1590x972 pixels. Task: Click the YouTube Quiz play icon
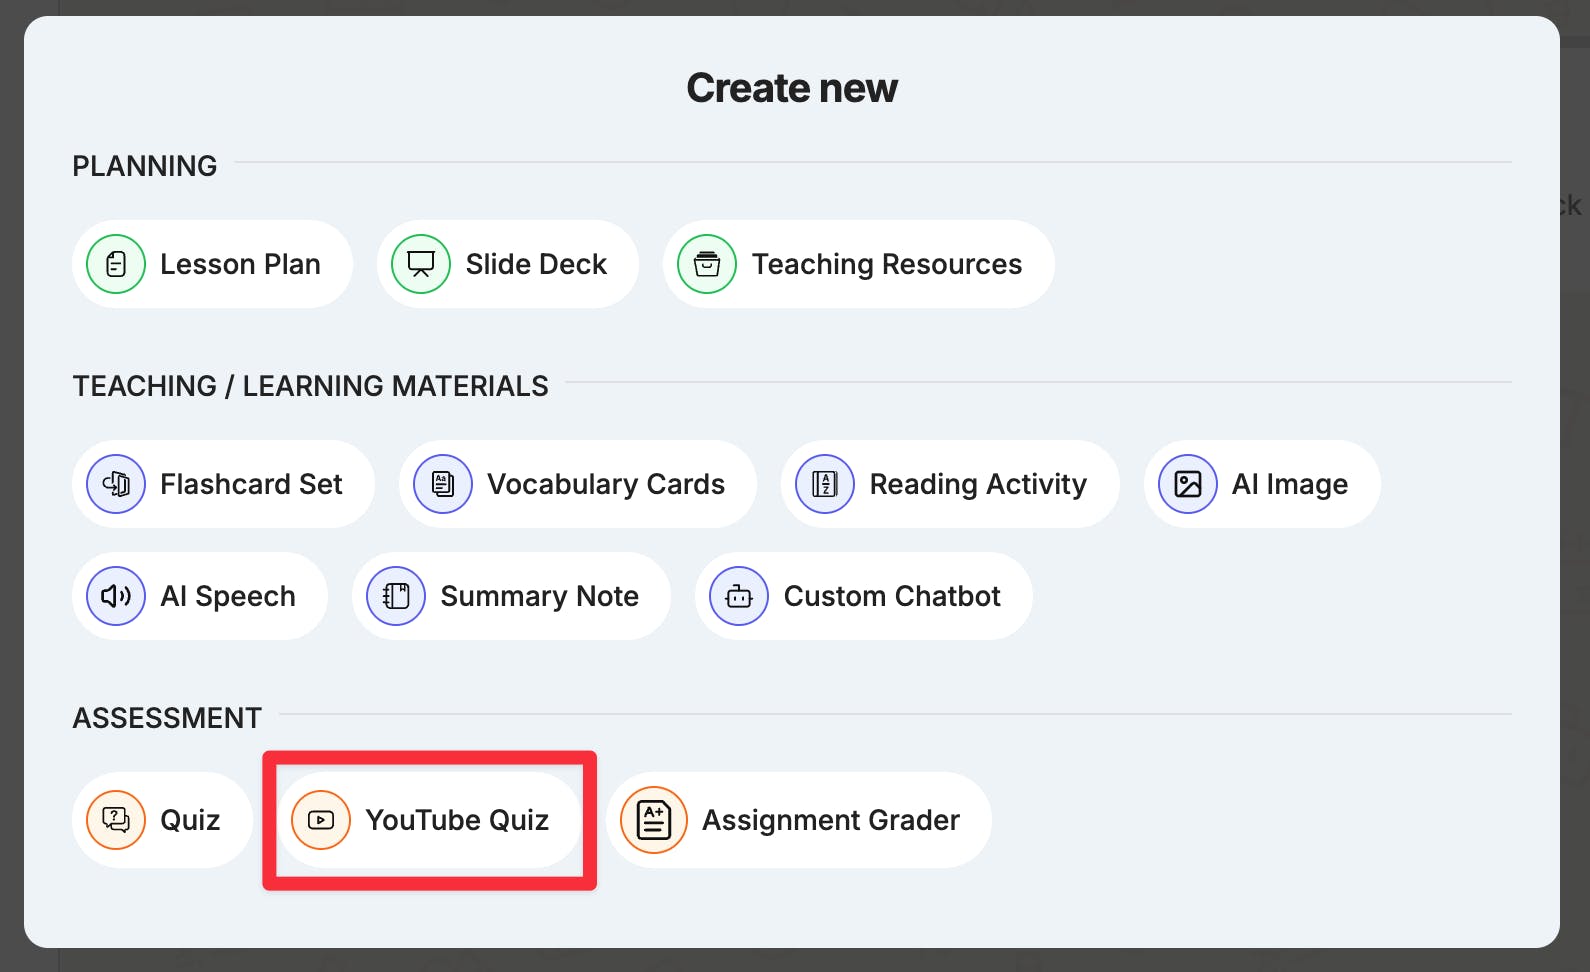pos(321,820)
